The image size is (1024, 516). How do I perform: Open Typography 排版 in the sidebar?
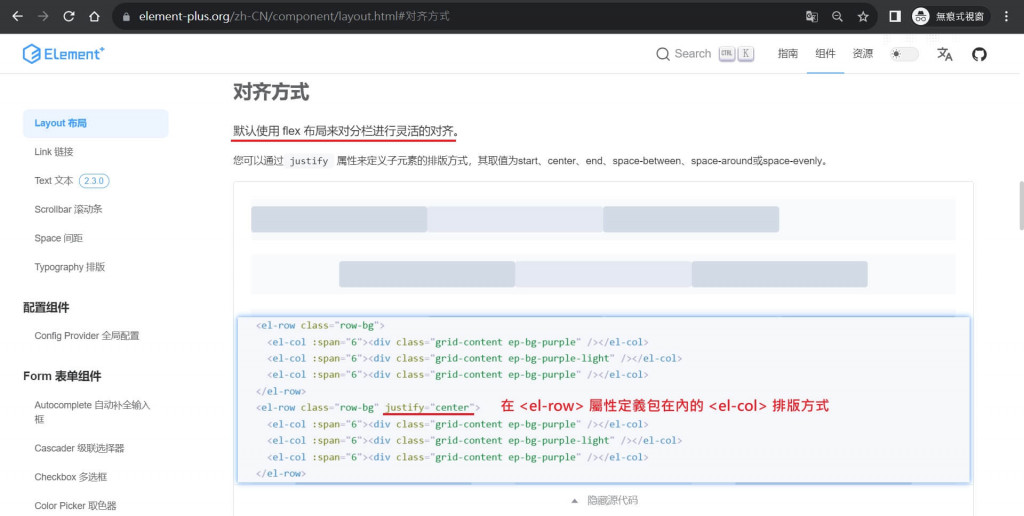69,266
